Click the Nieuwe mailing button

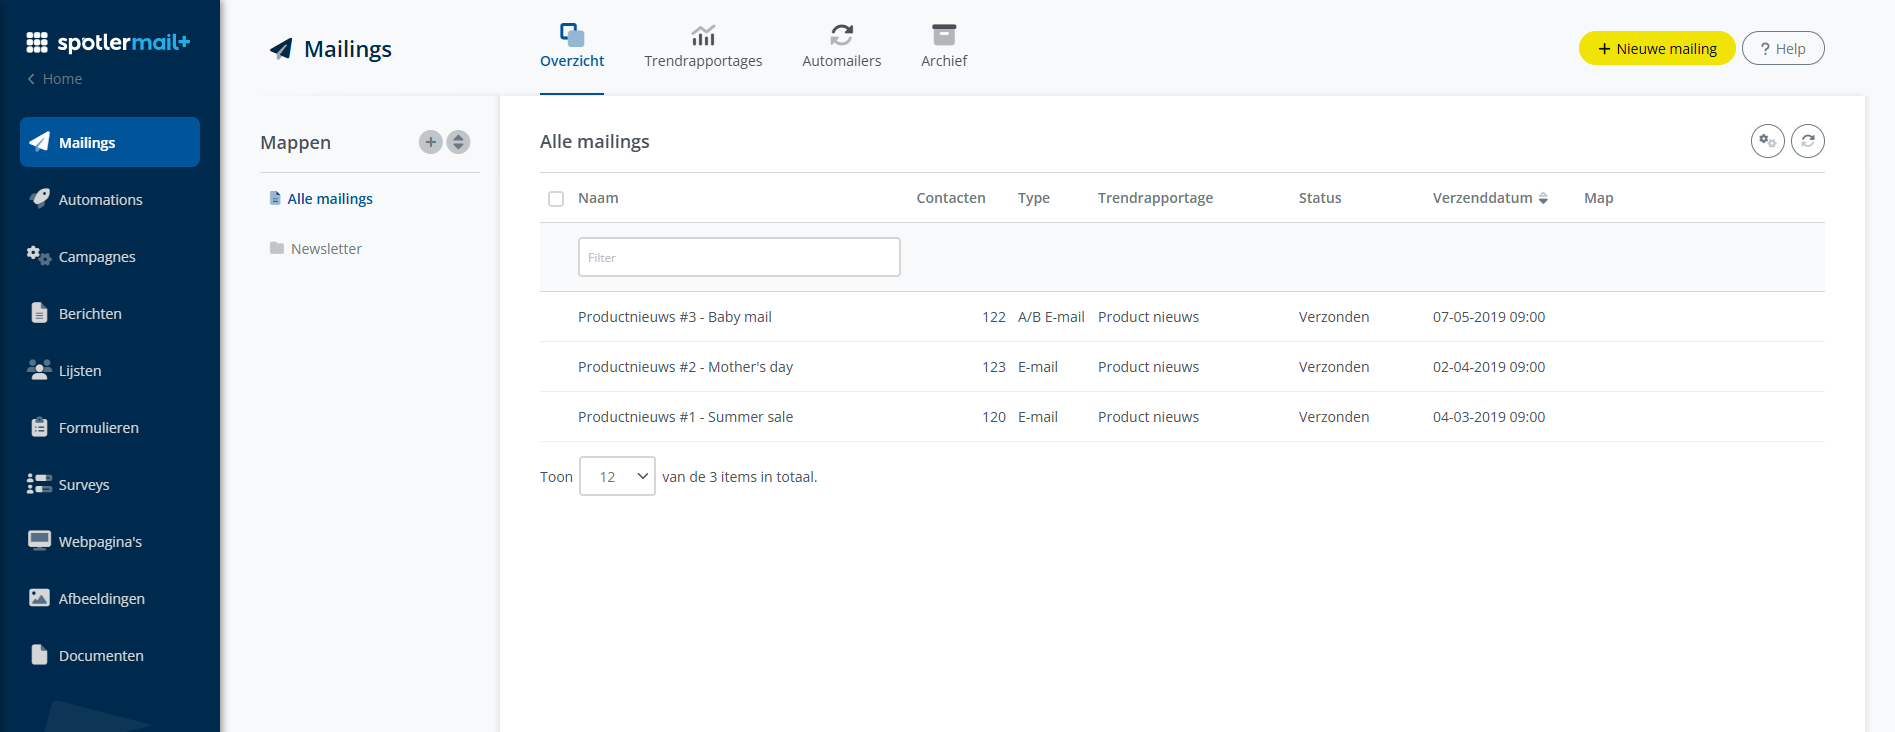tap(1656, 49)
